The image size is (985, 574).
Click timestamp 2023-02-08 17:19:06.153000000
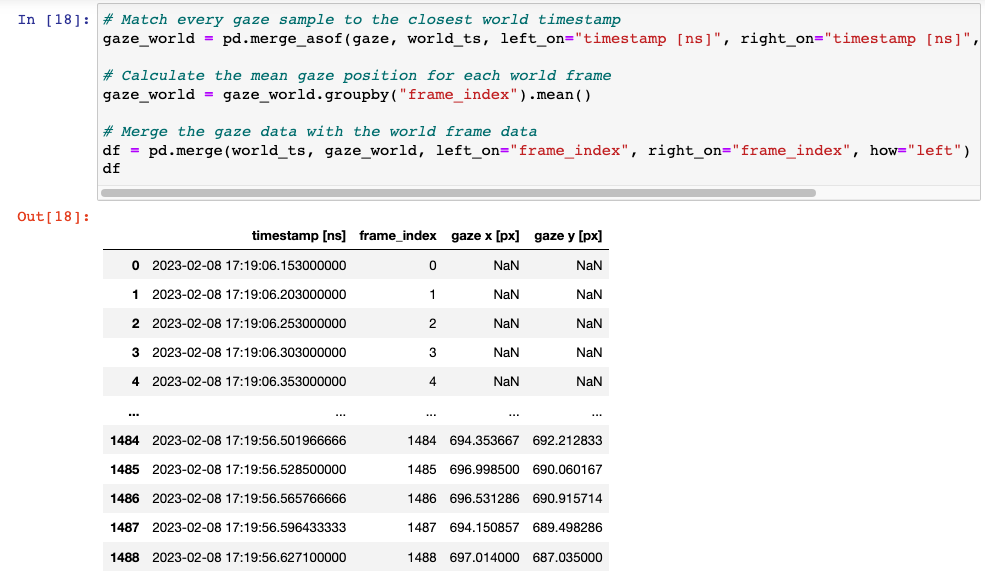click(x=249, y=266)
